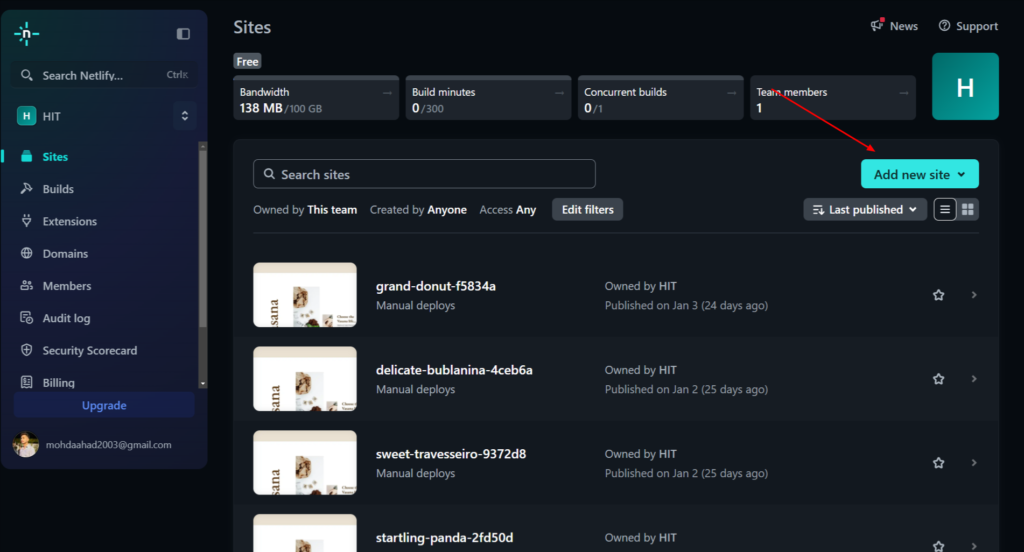The width and height of the screenshot is (1024, 552).
Task: Click the grand-donut-f5834a site thumbnail
Action: pos(305,295)
